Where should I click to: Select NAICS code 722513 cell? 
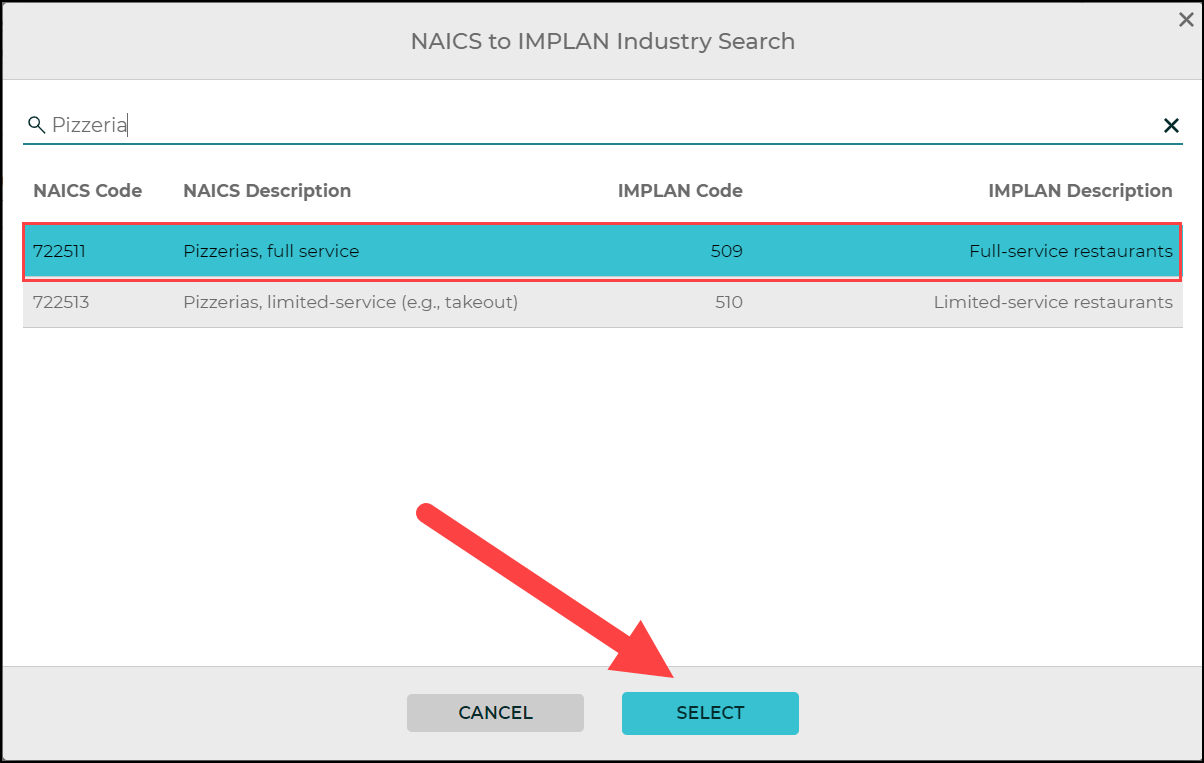(61, 302)
